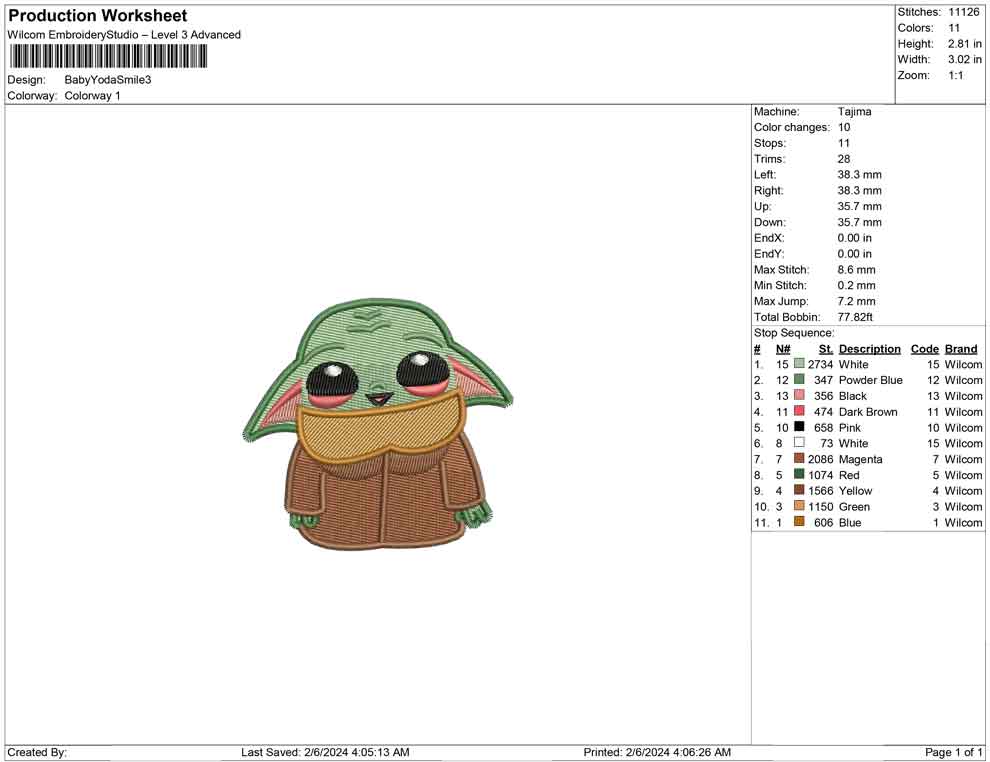Click the Description column header
The image size is (990, 762).
(x=869, y=349)
